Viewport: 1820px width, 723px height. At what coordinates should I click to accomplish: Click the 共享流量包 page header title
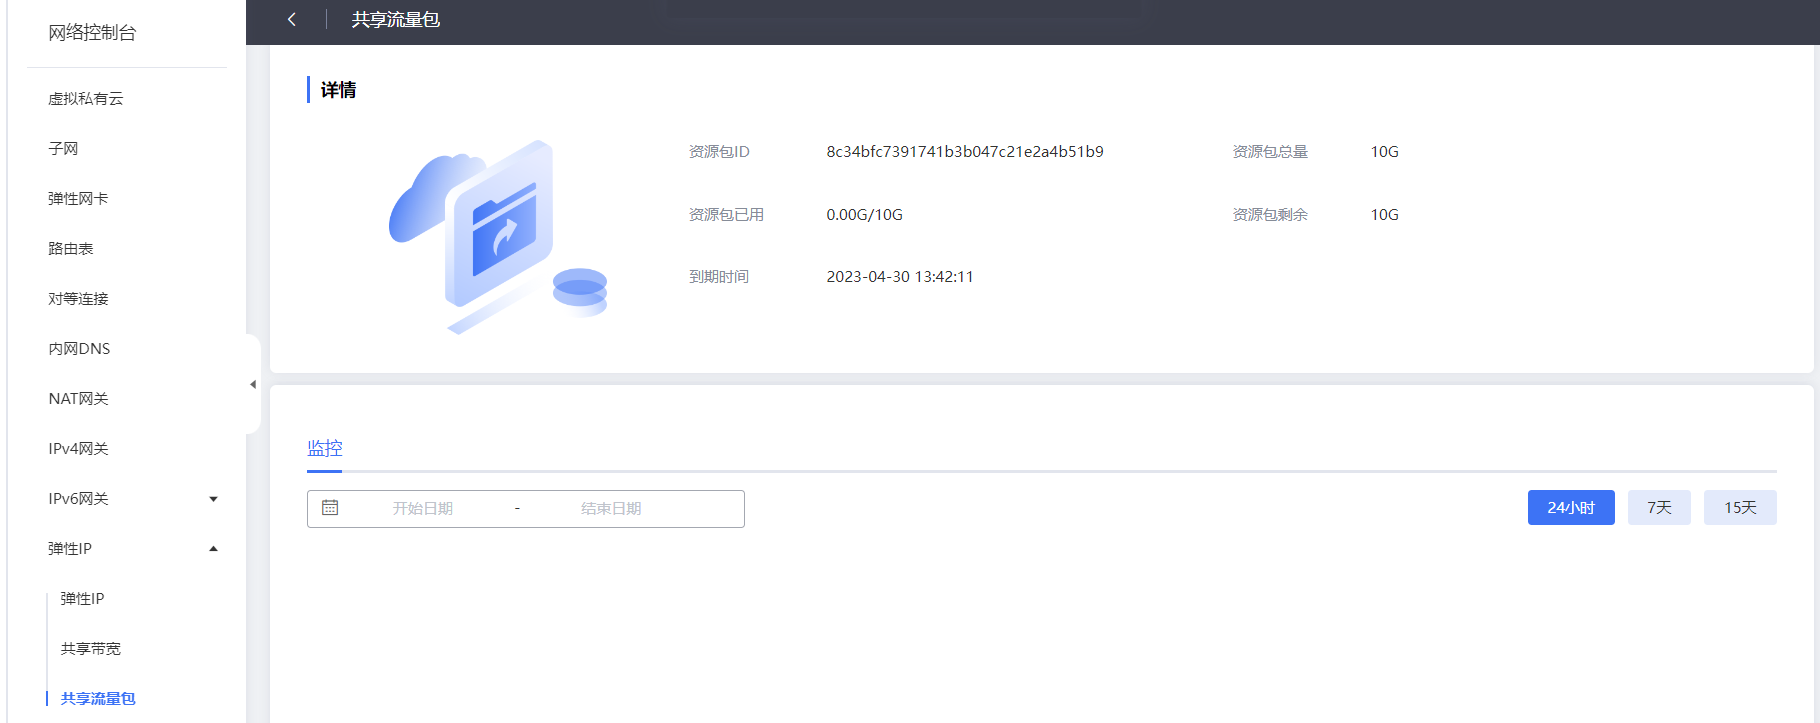coord(396,20)
